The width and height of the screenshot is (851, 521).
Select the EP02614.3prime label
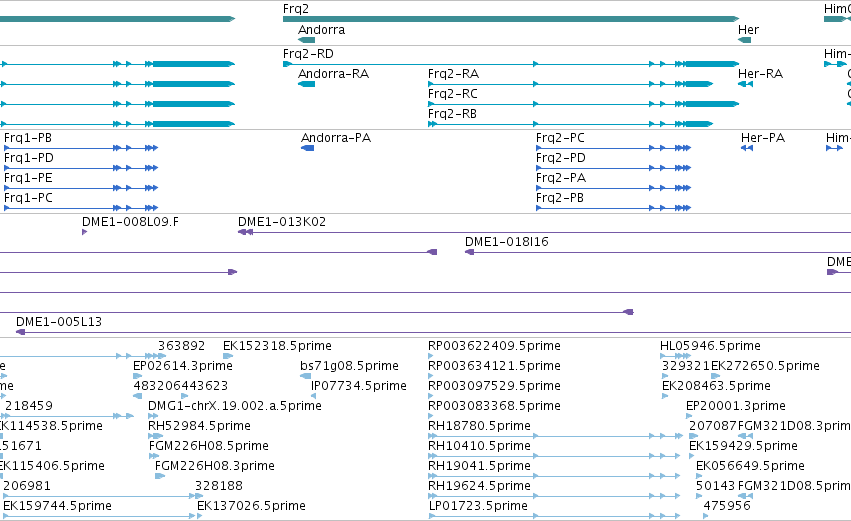pos(183,366)
